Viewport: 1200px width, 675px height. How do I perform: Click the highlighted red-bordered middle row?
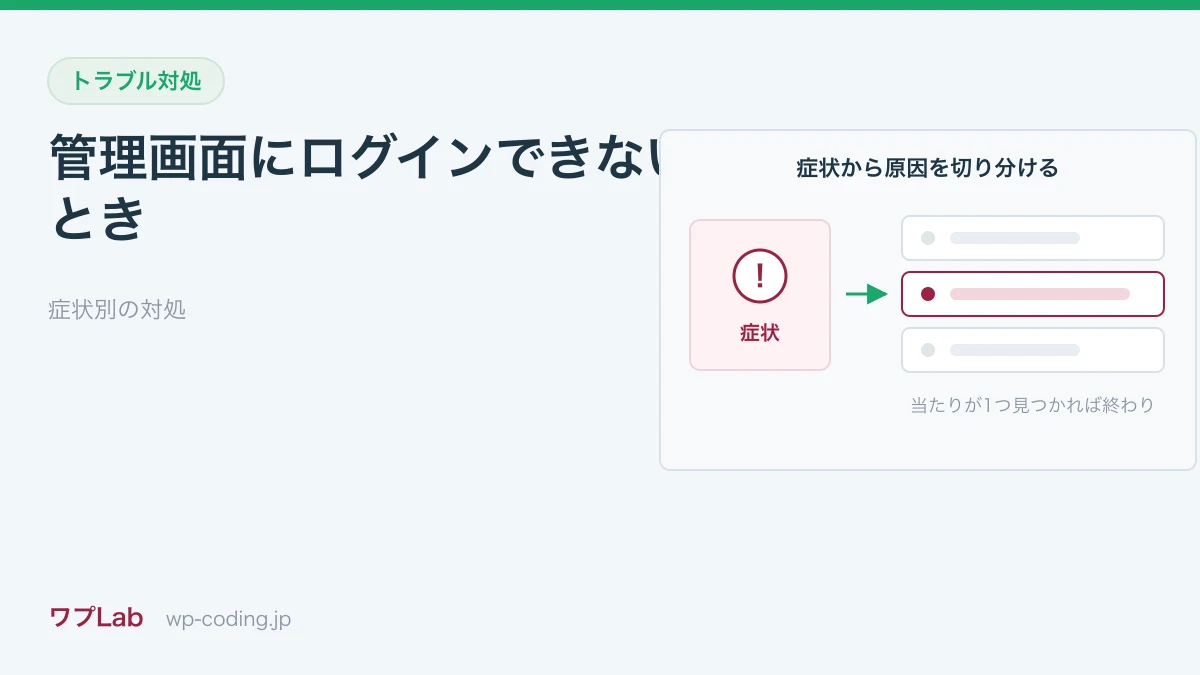pyautogui.click(x=1033, y=294)
